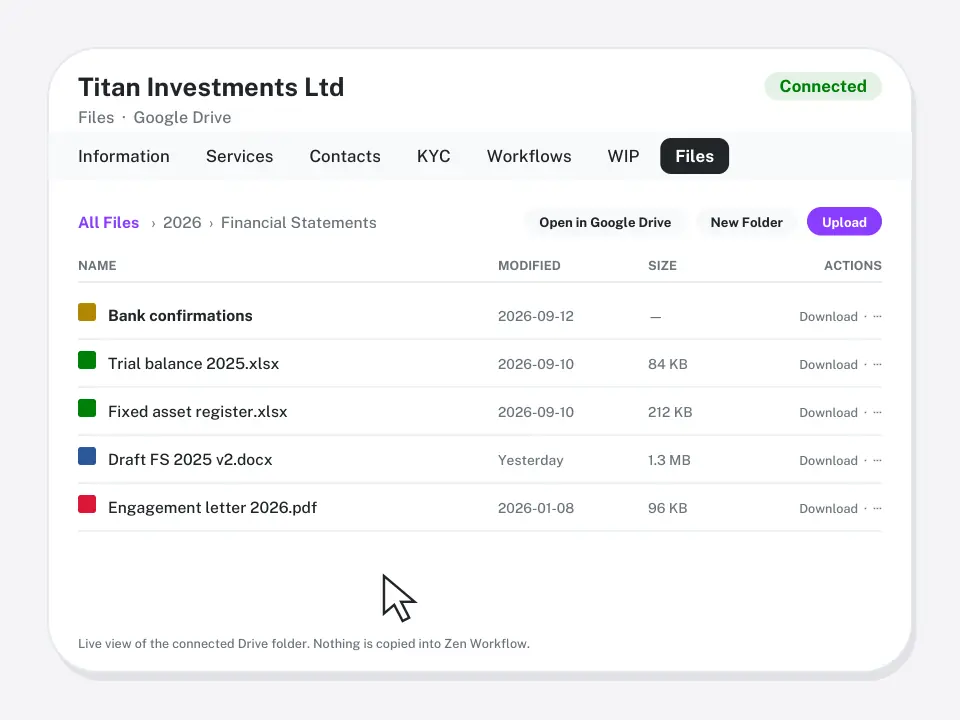Click the 2026-09-12 modified date
Screen dimensions: 960x720
click(x=536, y=316)
